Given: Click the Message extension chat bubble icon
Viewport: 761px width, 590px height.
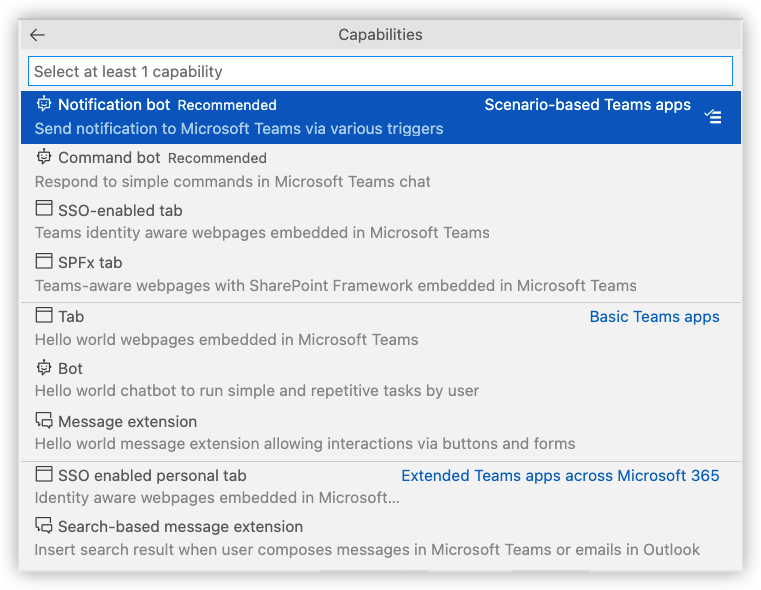Looking at the screenshot, I should click(x=44, y=420).
